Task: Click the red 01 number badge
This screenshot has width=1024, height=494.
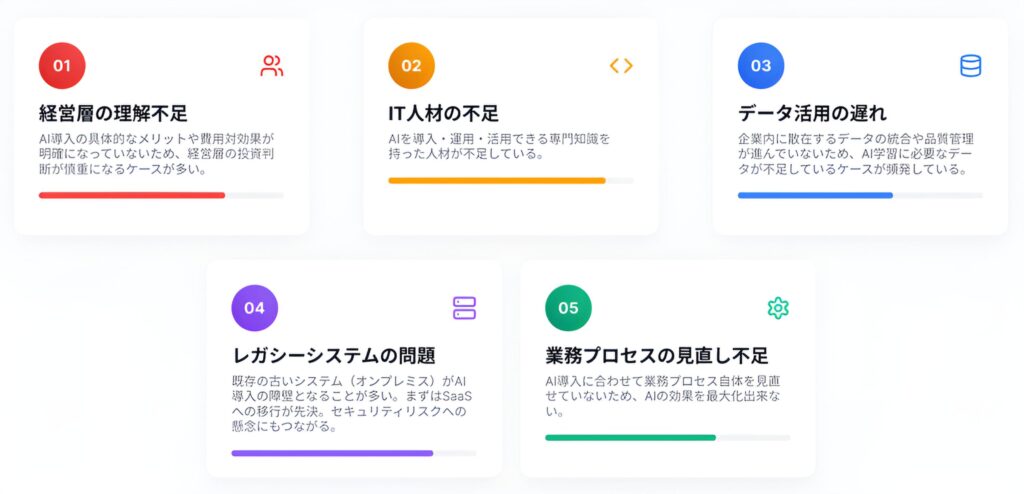Action: click(62, 66)
